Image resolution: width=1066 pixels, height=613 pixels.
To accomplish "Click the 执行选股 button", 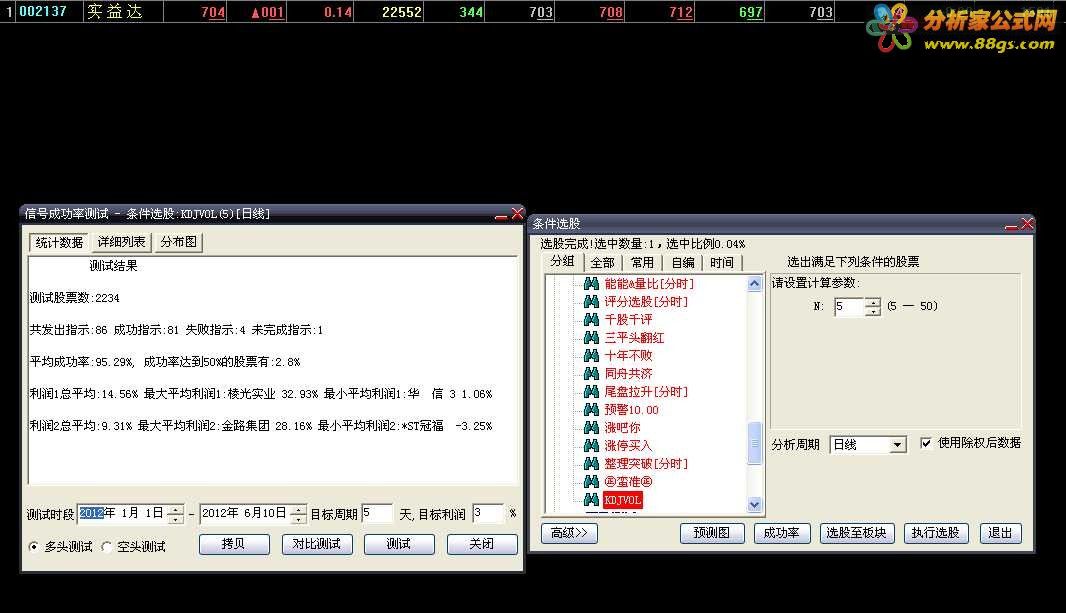I will [935, 533].
